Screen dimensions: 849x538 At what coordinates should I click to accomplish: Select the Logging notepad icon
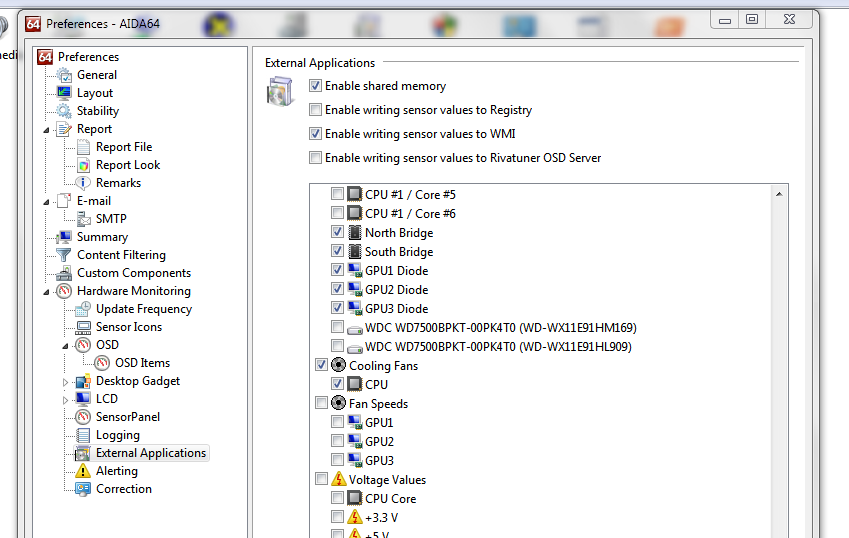coord(84,435)
